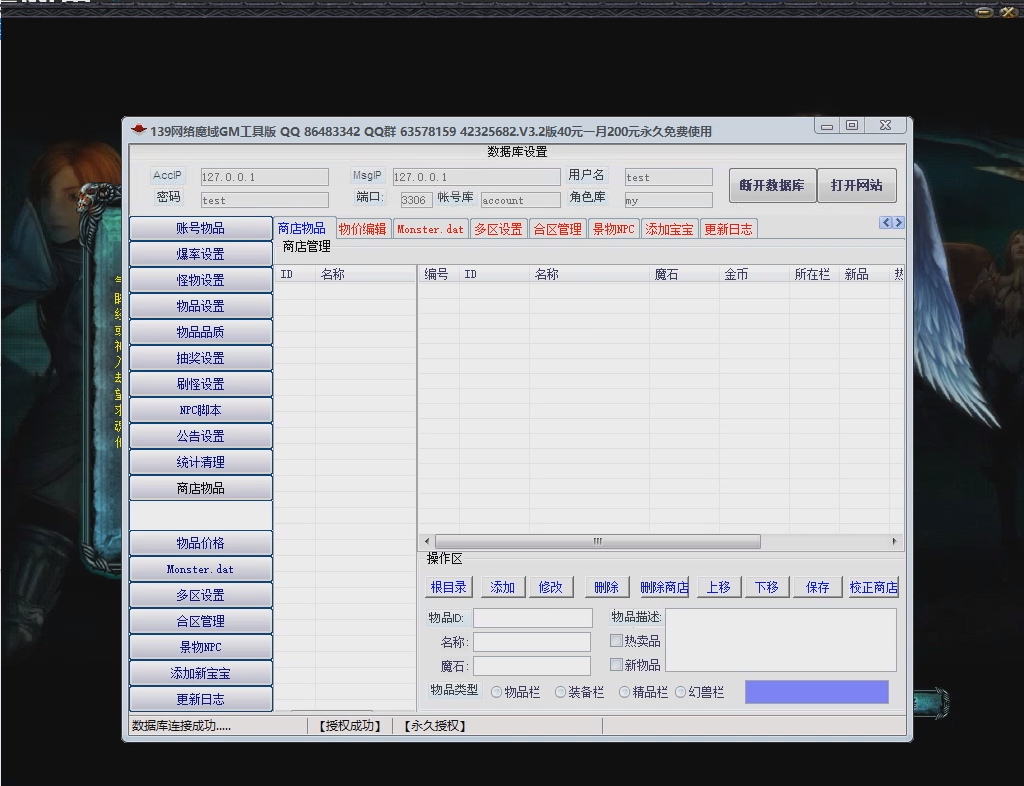
Task: Click the 物品ID input field
Action: 532,618
